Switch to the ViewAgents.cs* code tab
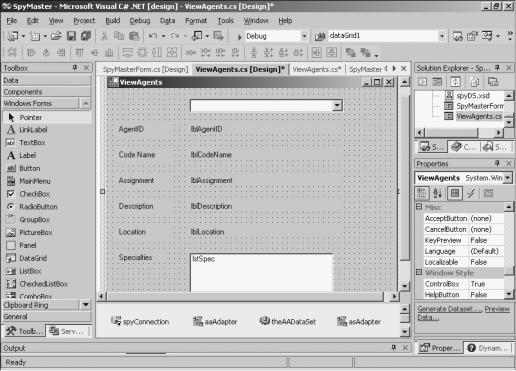 coord(317,69)
